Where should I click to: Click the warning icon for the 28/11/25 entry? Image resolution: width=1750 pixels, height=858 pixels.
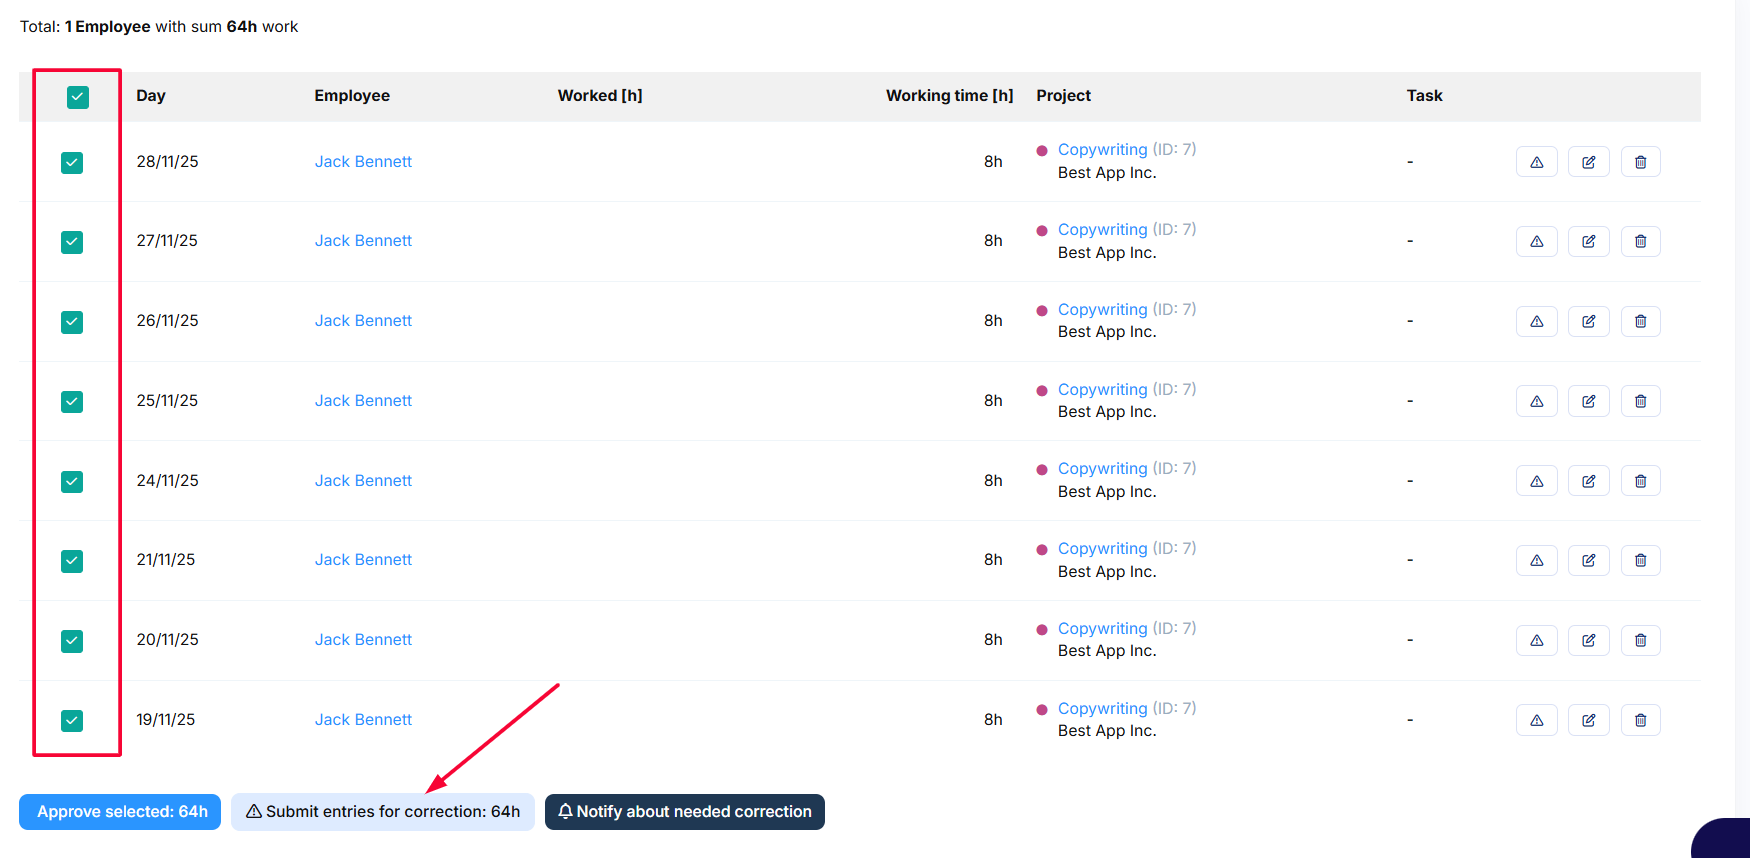1536,162
